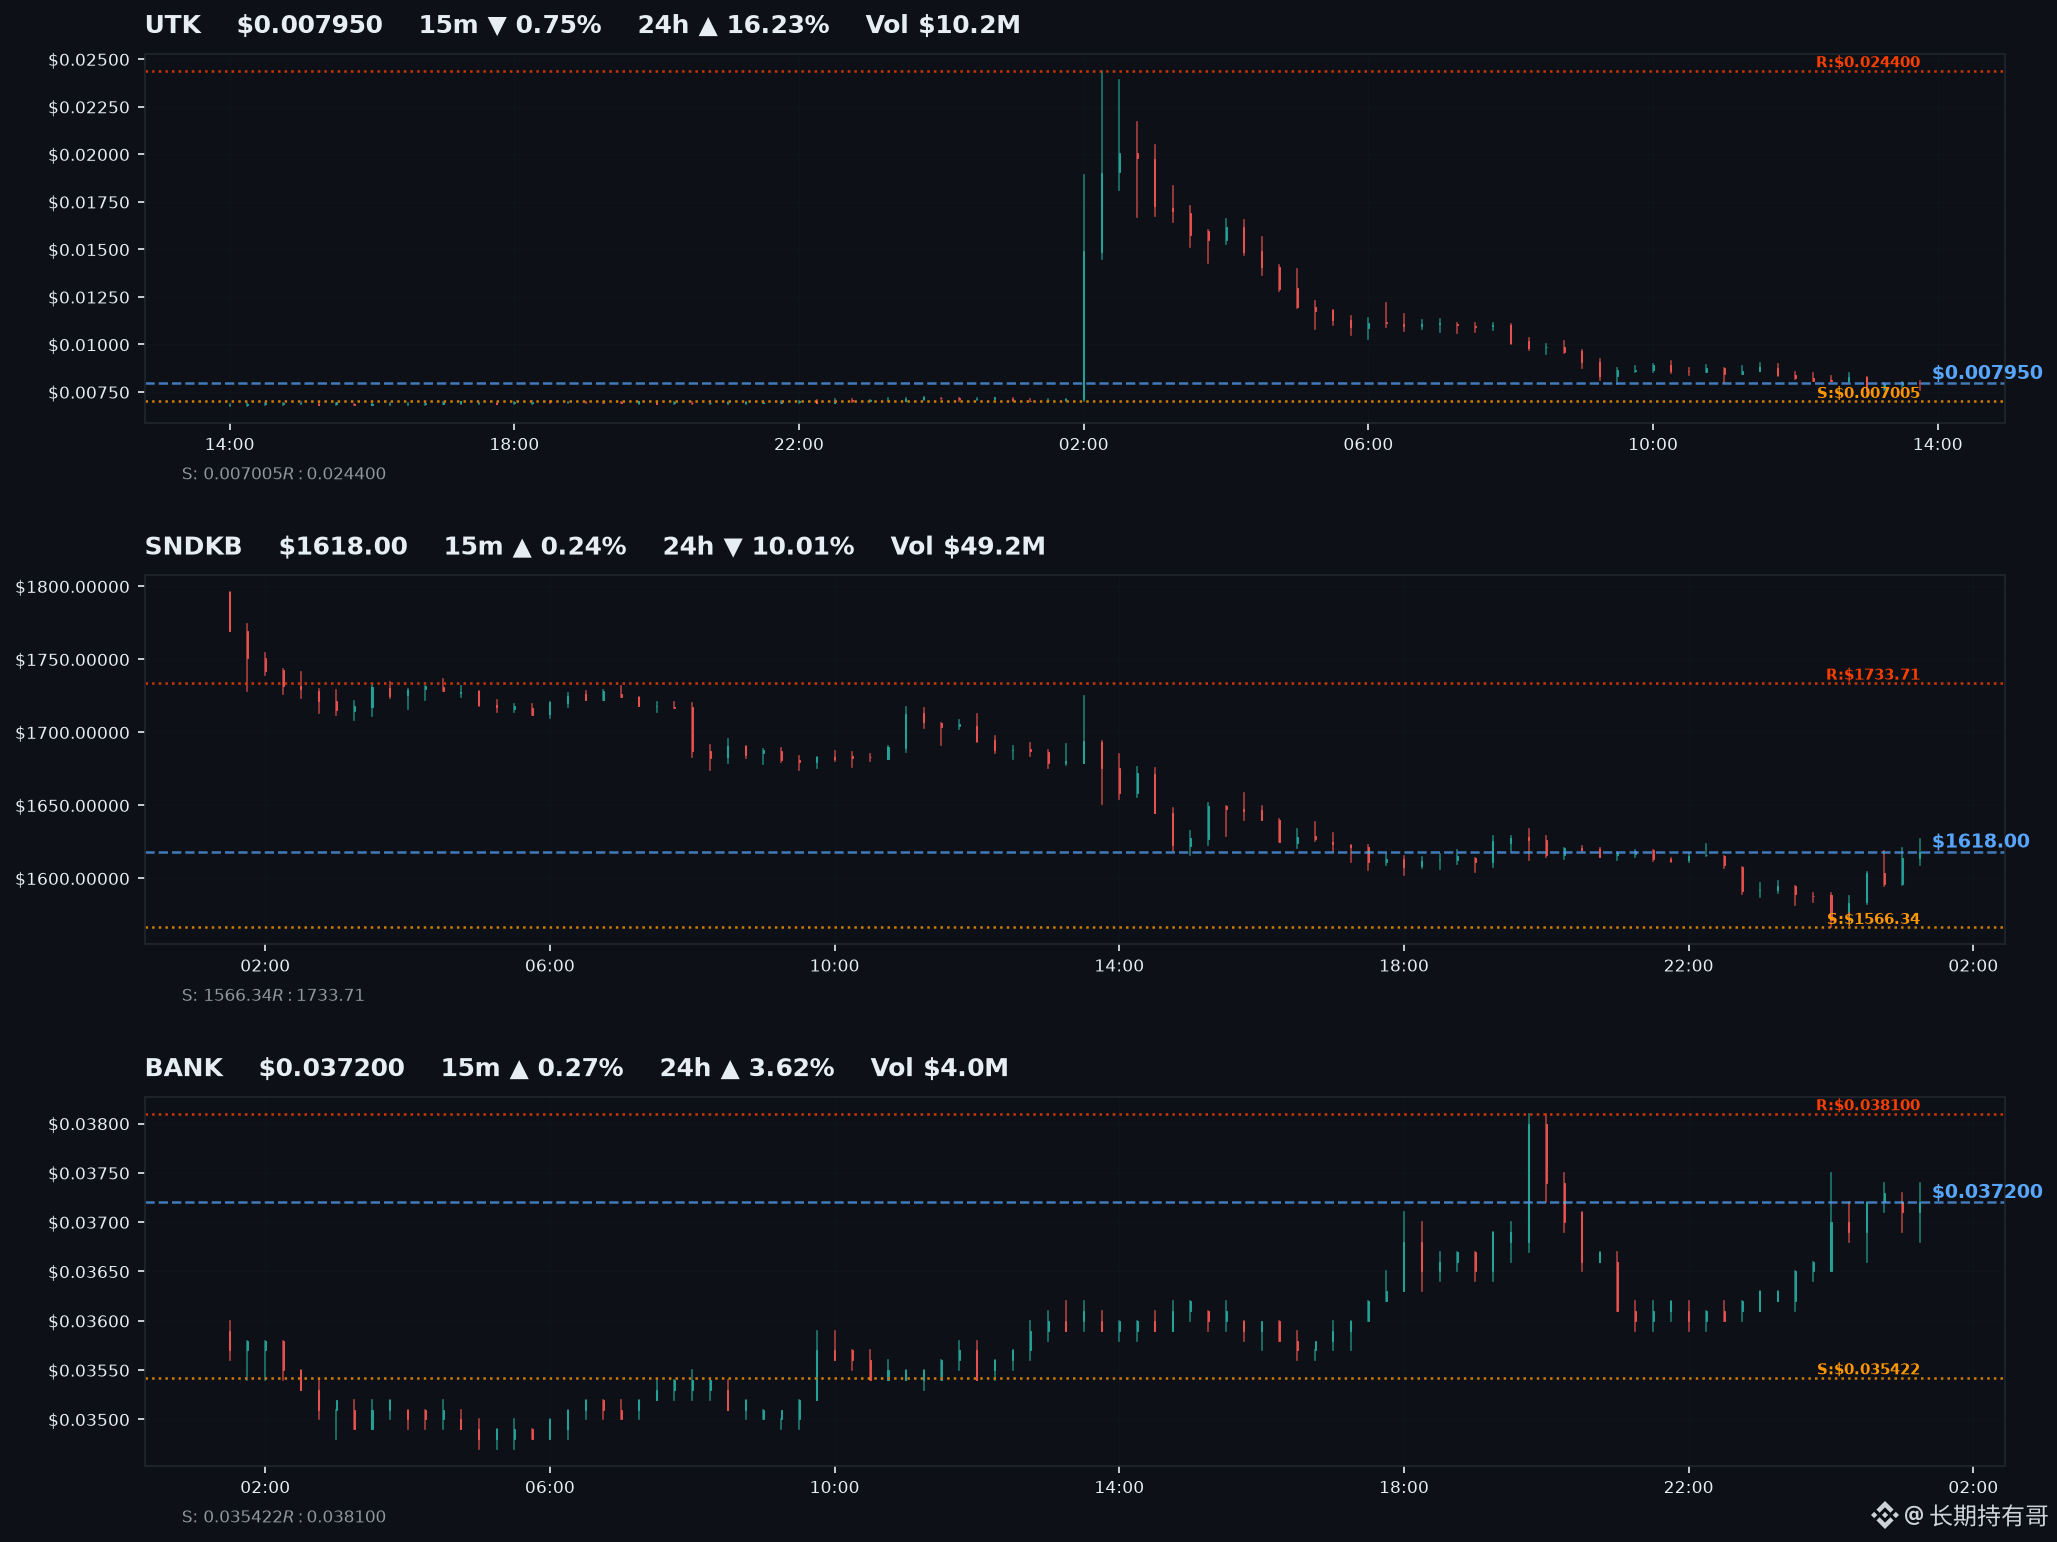The width and height of the screenshot is (2057, 1542).
Task: Click the resistance label R:$0.024400
Action: click(x=1868, y=62)
